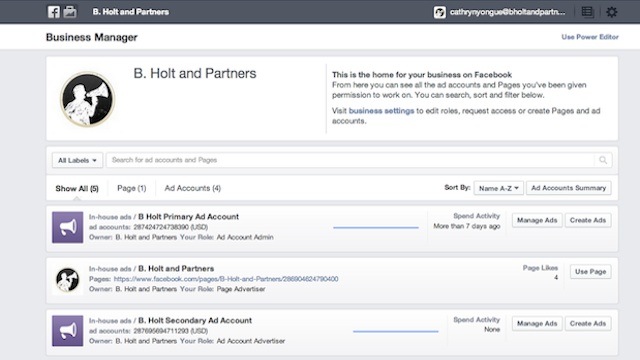Focus the search ad accounts and Pages field
The width and height of the screenshot is (640, 360).
pyautogui.click(x=350, y=160)
